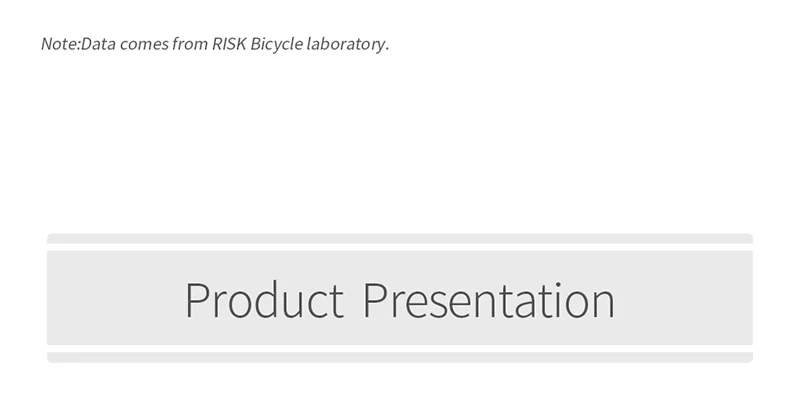Click the final letter n of Presentation

coord(603,304)
